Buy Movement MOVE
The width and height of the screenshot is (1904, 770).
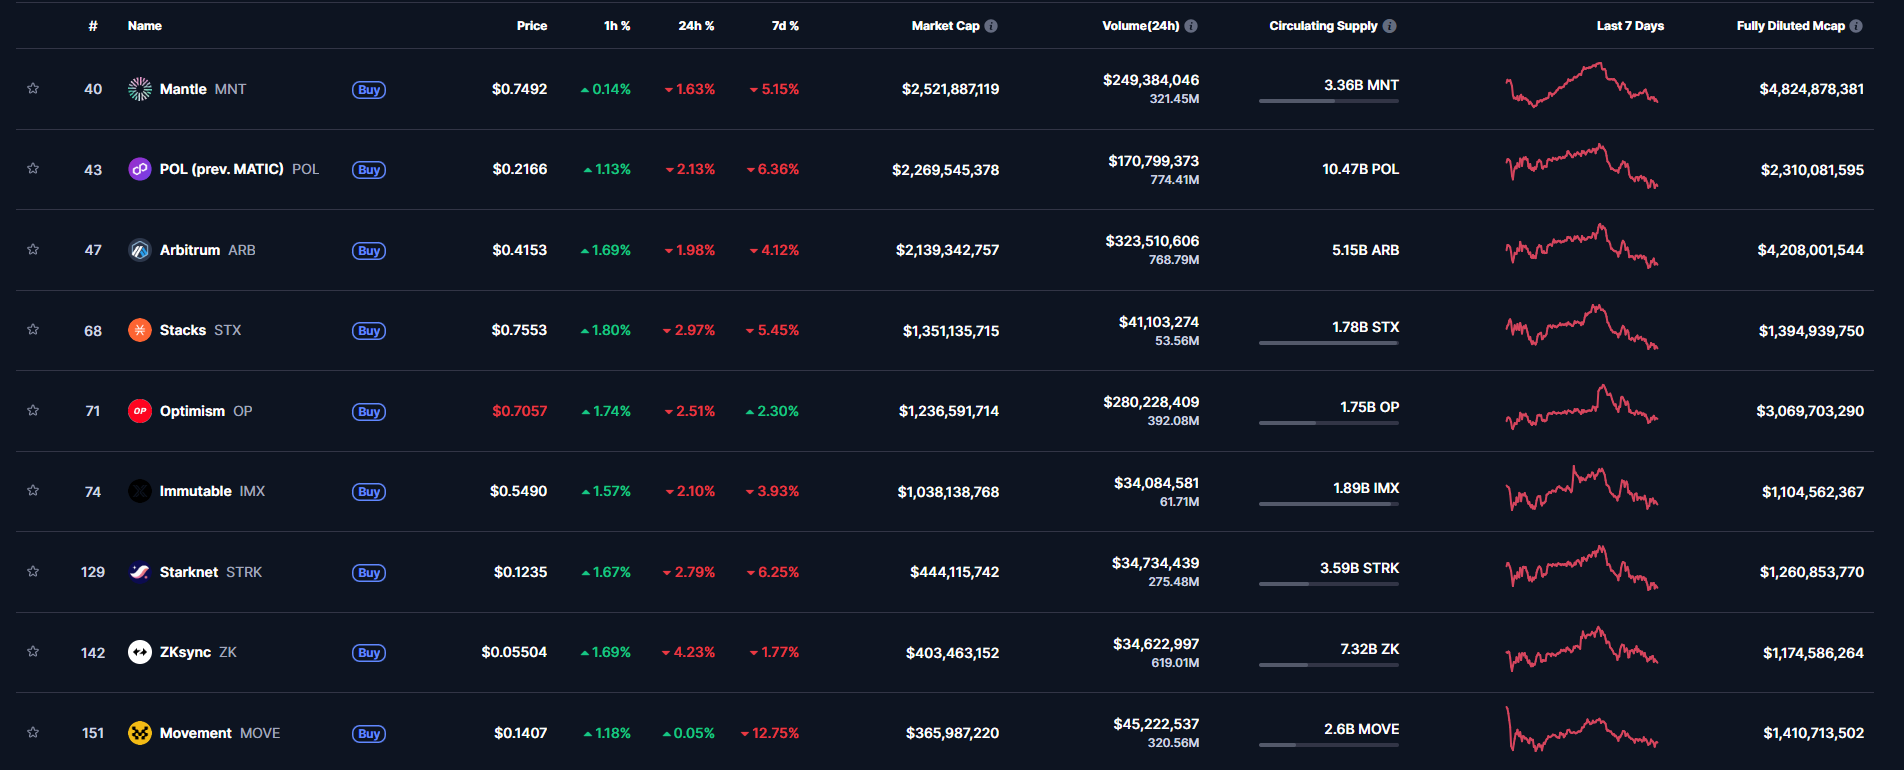pyautogui.click(x=369, y=734)
